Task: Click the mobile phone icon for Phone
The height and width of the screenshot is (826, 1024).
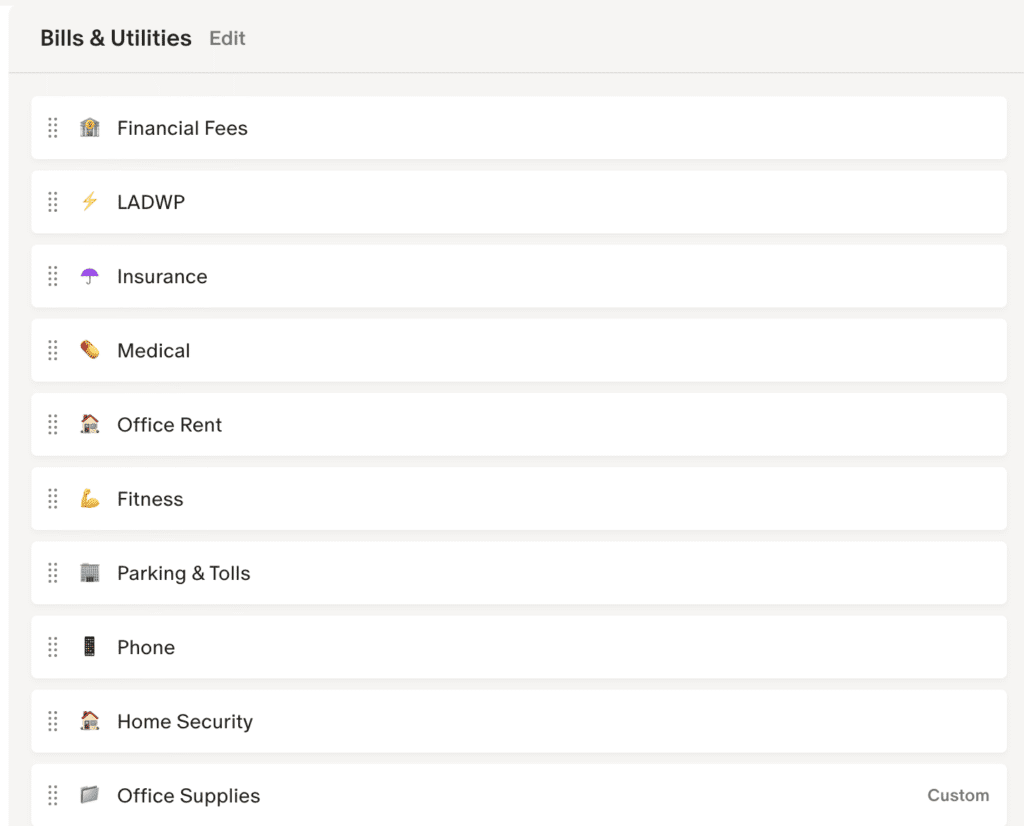Action: 90,647
